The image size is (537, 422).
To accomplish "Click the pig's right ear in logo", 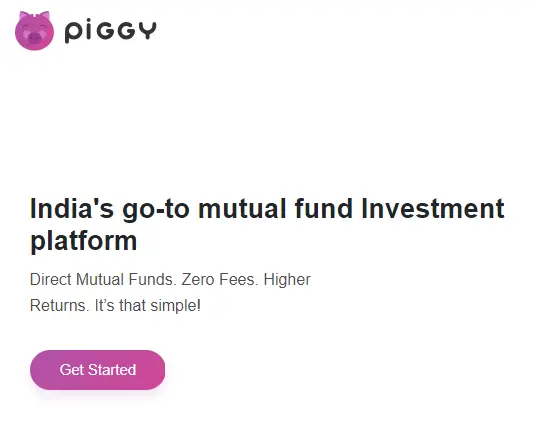I will coord(45,16).
